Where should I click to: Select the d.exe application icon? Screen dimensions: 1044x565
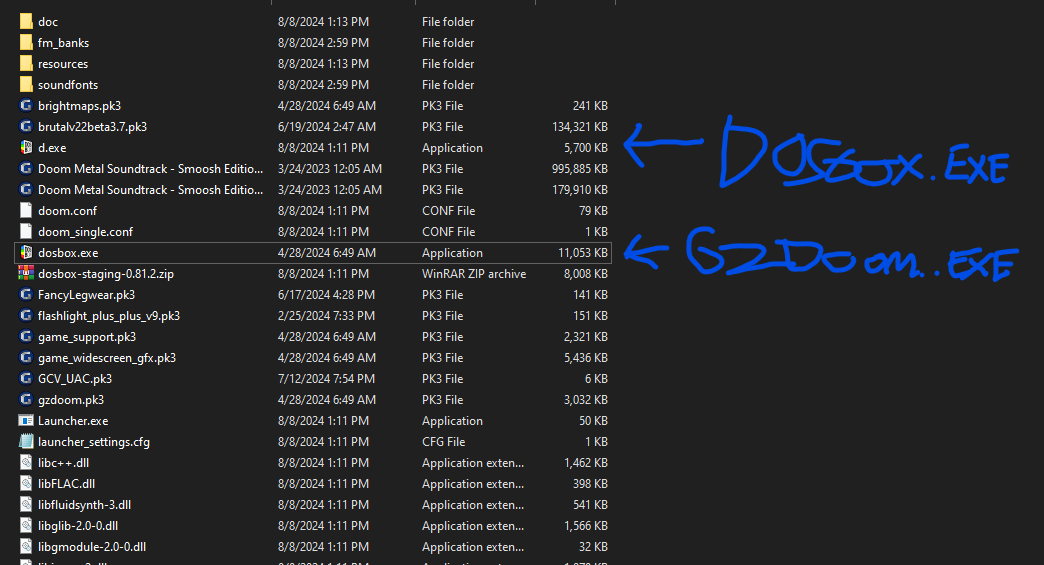(26, 148)
